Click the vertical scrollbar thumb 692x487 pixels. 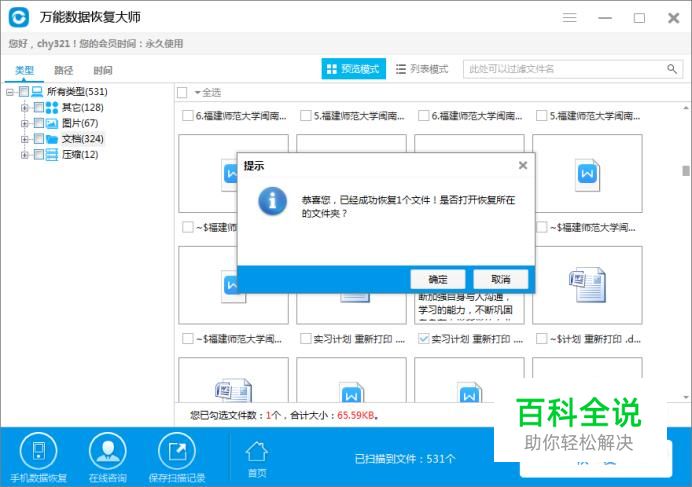pos(685,170)
